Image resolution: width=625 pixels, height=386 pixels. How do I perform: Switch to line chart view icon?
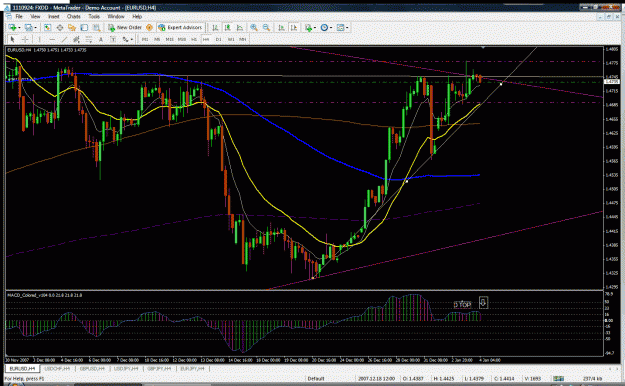(240, 27)
